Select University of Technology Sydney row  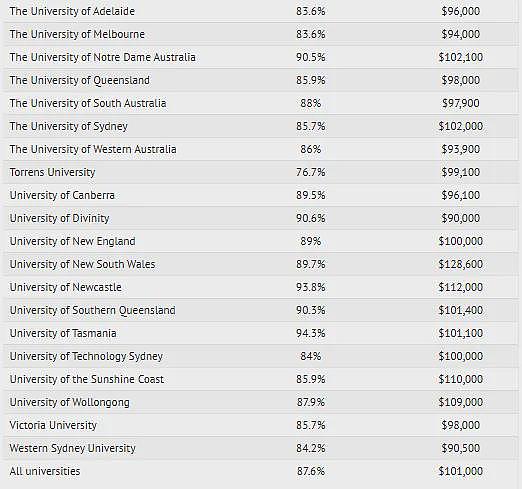click(x=261, y=356)
